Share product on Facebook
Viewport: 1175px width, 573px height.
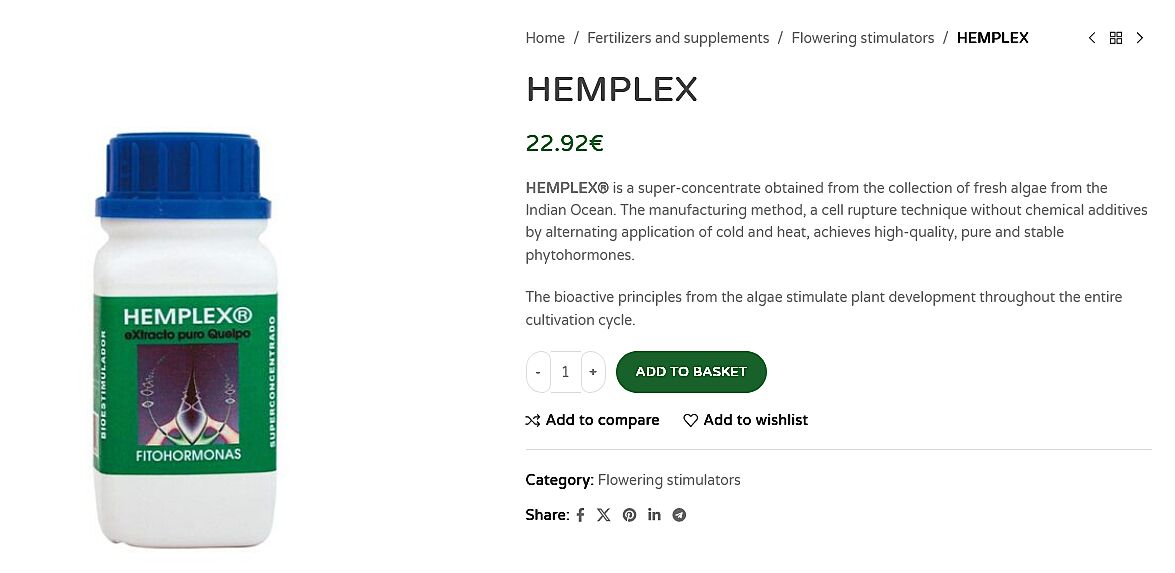tap(580, 515)
